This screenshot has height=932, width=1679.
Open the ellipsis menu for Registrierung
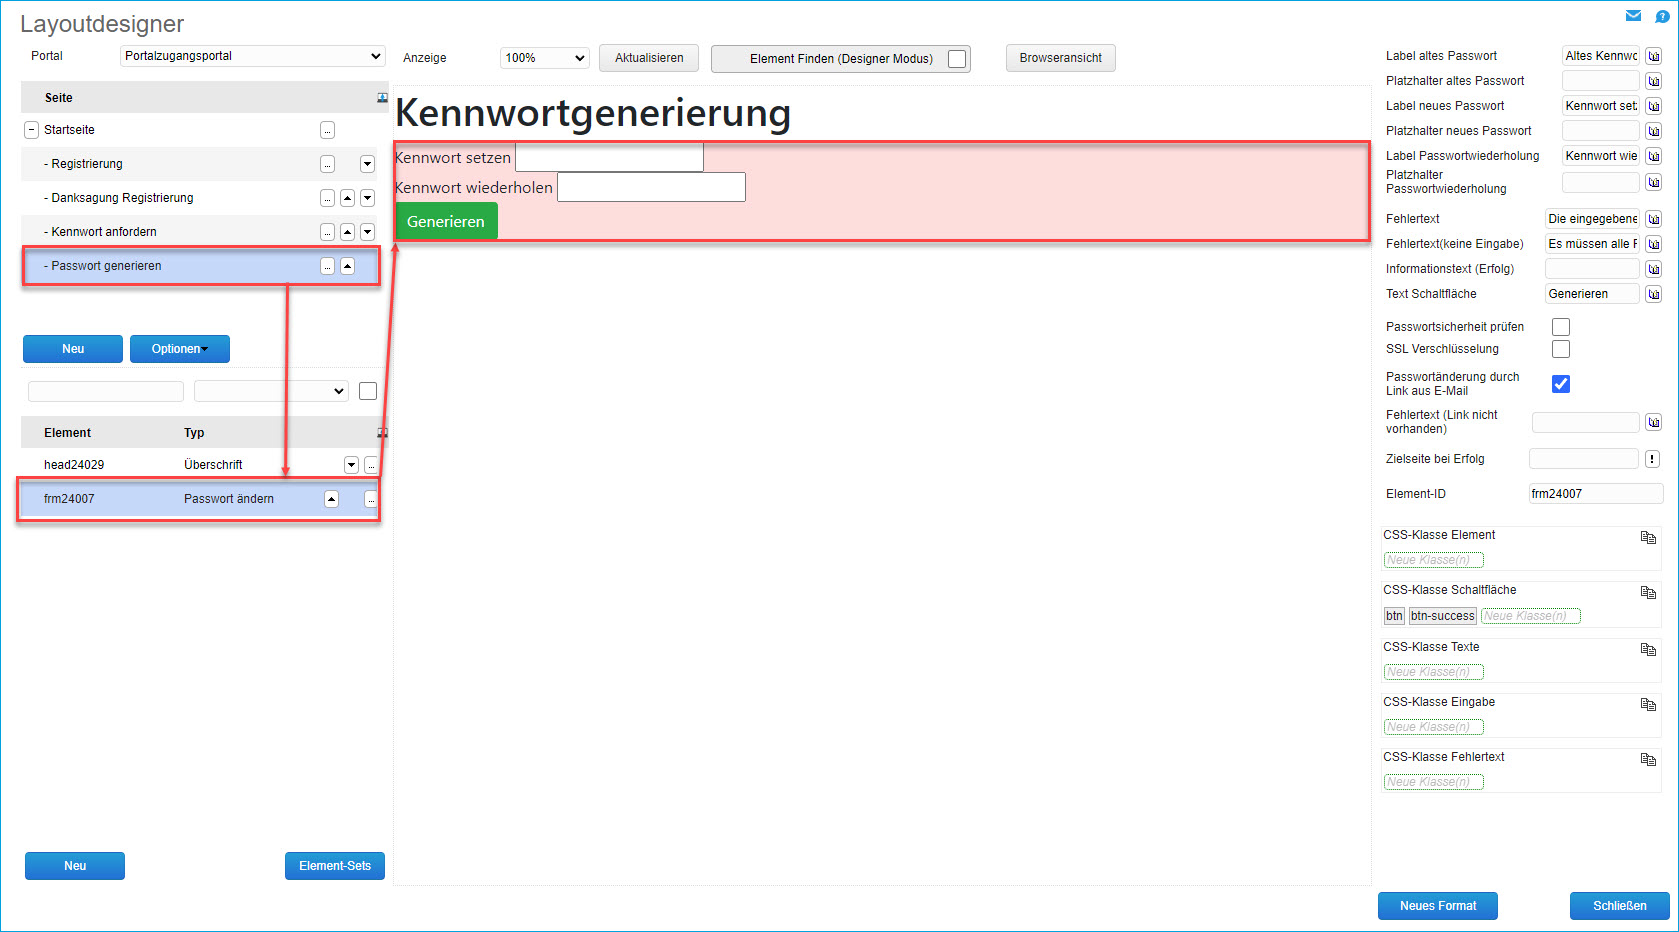pyautogui.click(x=327, y=164)
